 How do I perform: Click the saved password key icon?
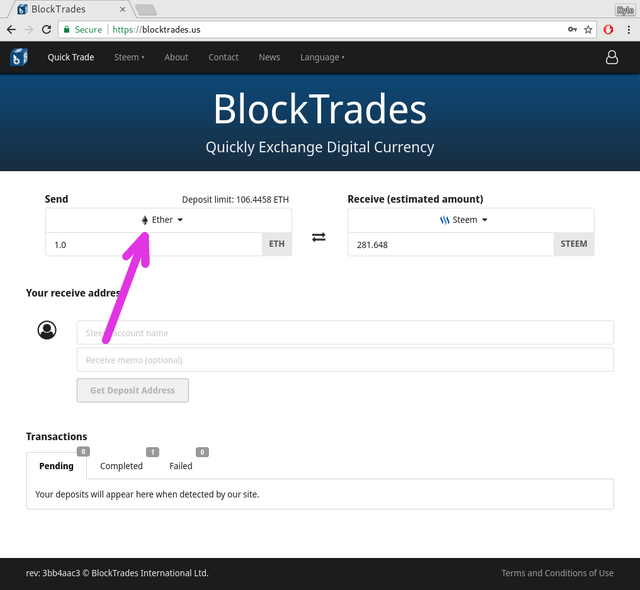coord(572,29)
